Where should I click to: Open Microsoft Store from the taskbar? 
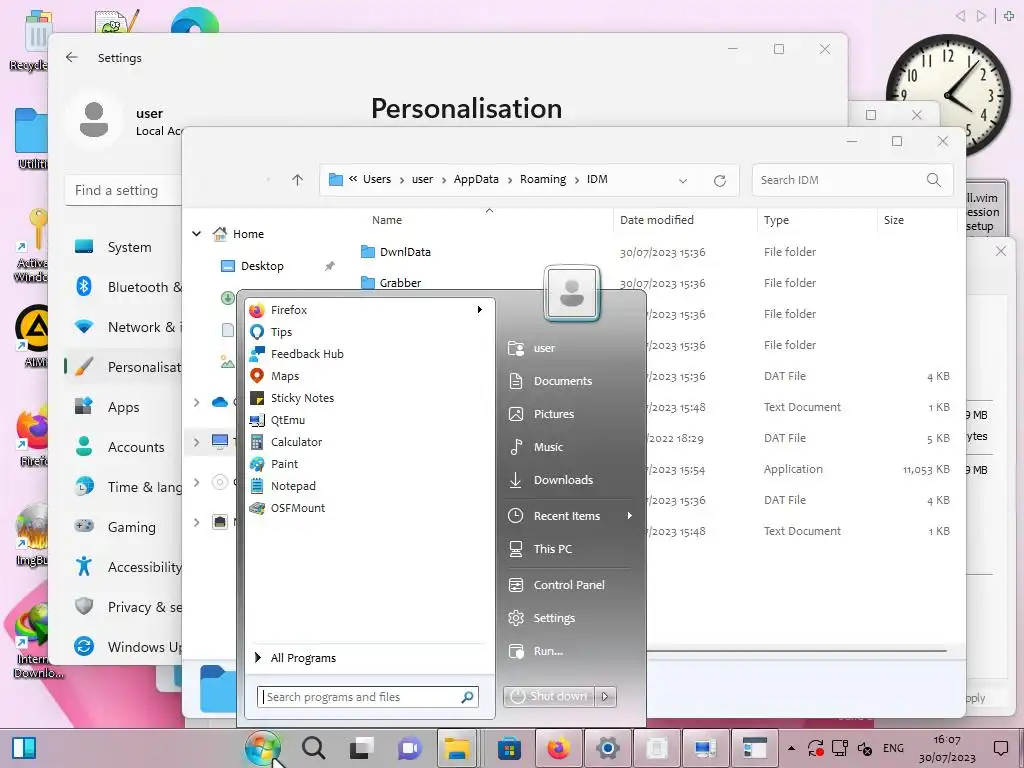pyautogui.click(x=509, y=748)
